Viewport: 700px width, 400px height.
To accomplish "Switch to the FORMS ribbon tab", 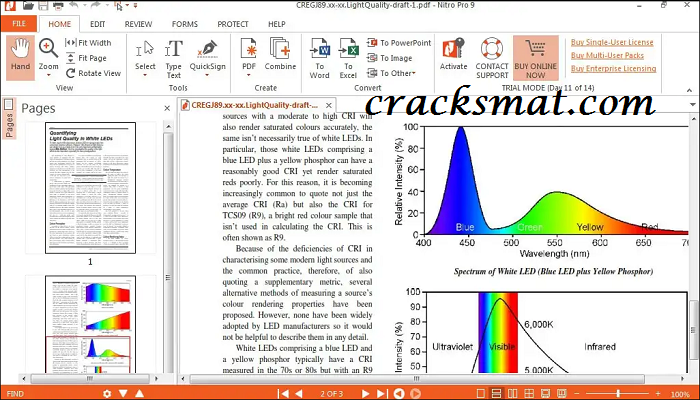I will pyautogui.click(x=184, y=24).
